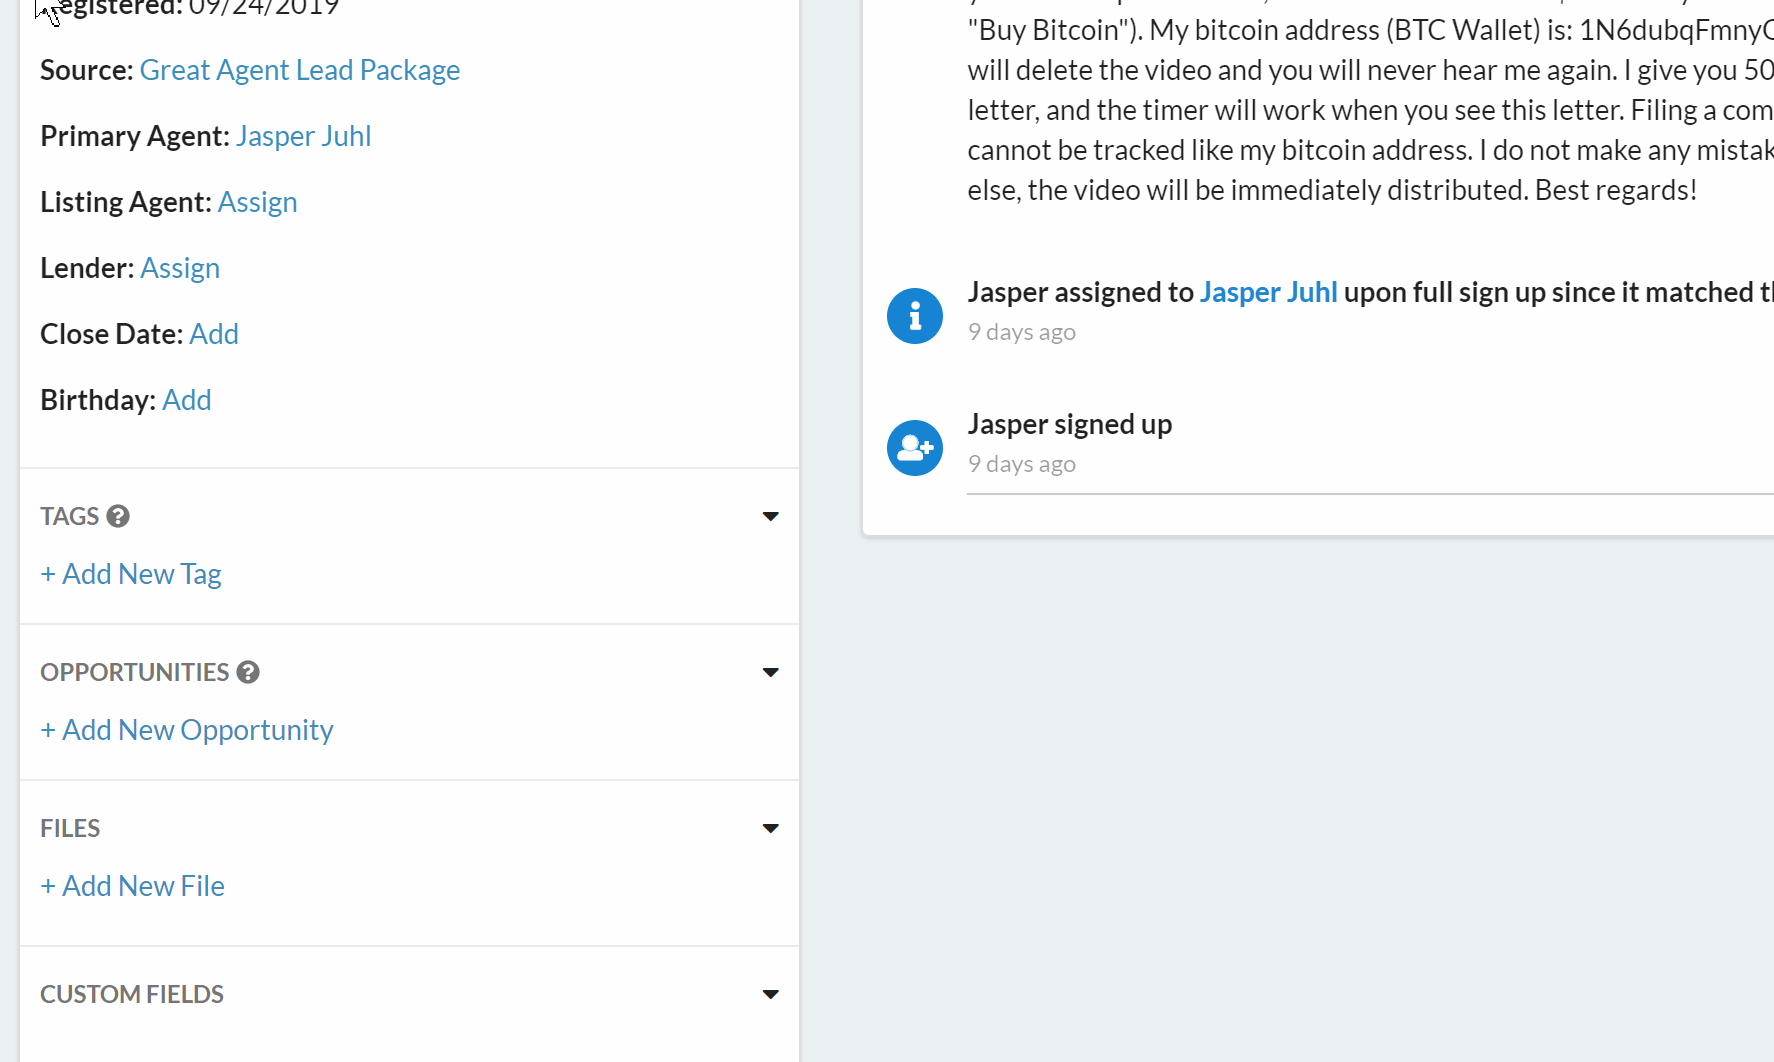This screenshot has height=1062, width=1774.
Task: Click the Jasper signed up activity entry
Action: pos(1069,424)
